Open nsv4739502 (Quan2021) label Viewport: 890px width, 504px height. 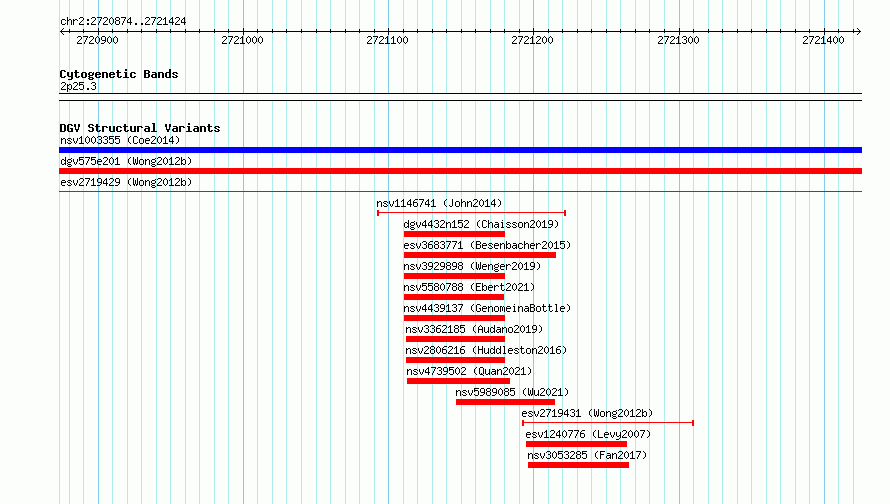point(469,371)
